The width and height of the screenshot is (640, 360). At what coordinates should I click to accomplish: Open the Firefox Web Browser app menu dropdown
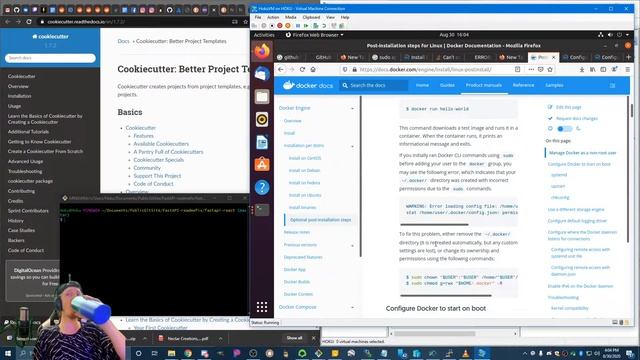314,35
